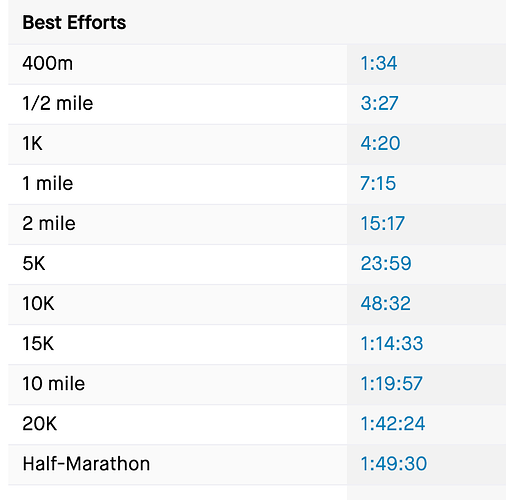This screenshot has width=516, height=500.
Task: Open the 20K effort 1:42:24
Action: 393,424
